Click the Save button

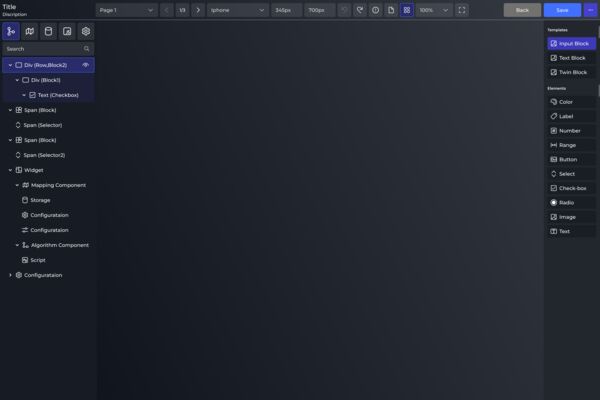pyautogui.click(x=562, y=10)
